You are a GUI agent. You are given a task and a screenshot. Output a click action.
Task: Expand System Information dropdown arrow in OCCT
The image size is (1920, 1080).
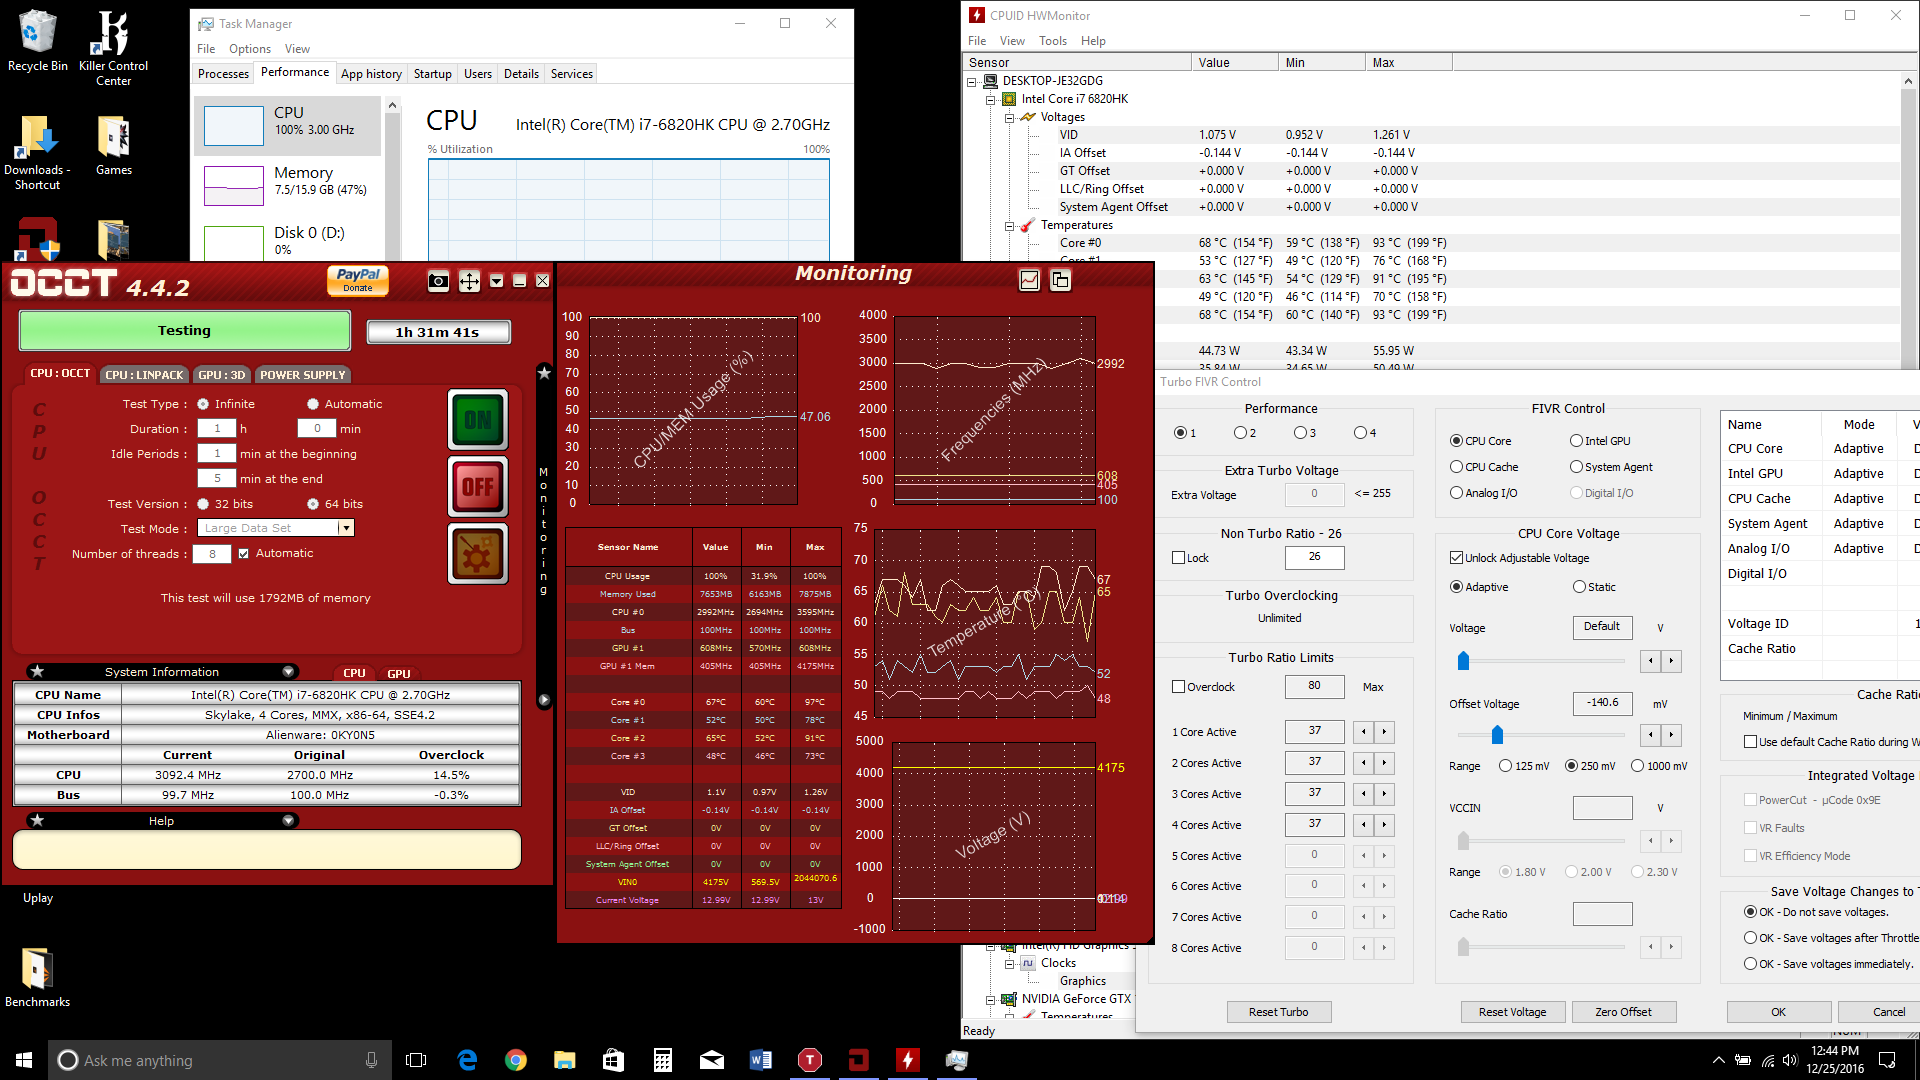click(x=288, y=671)
